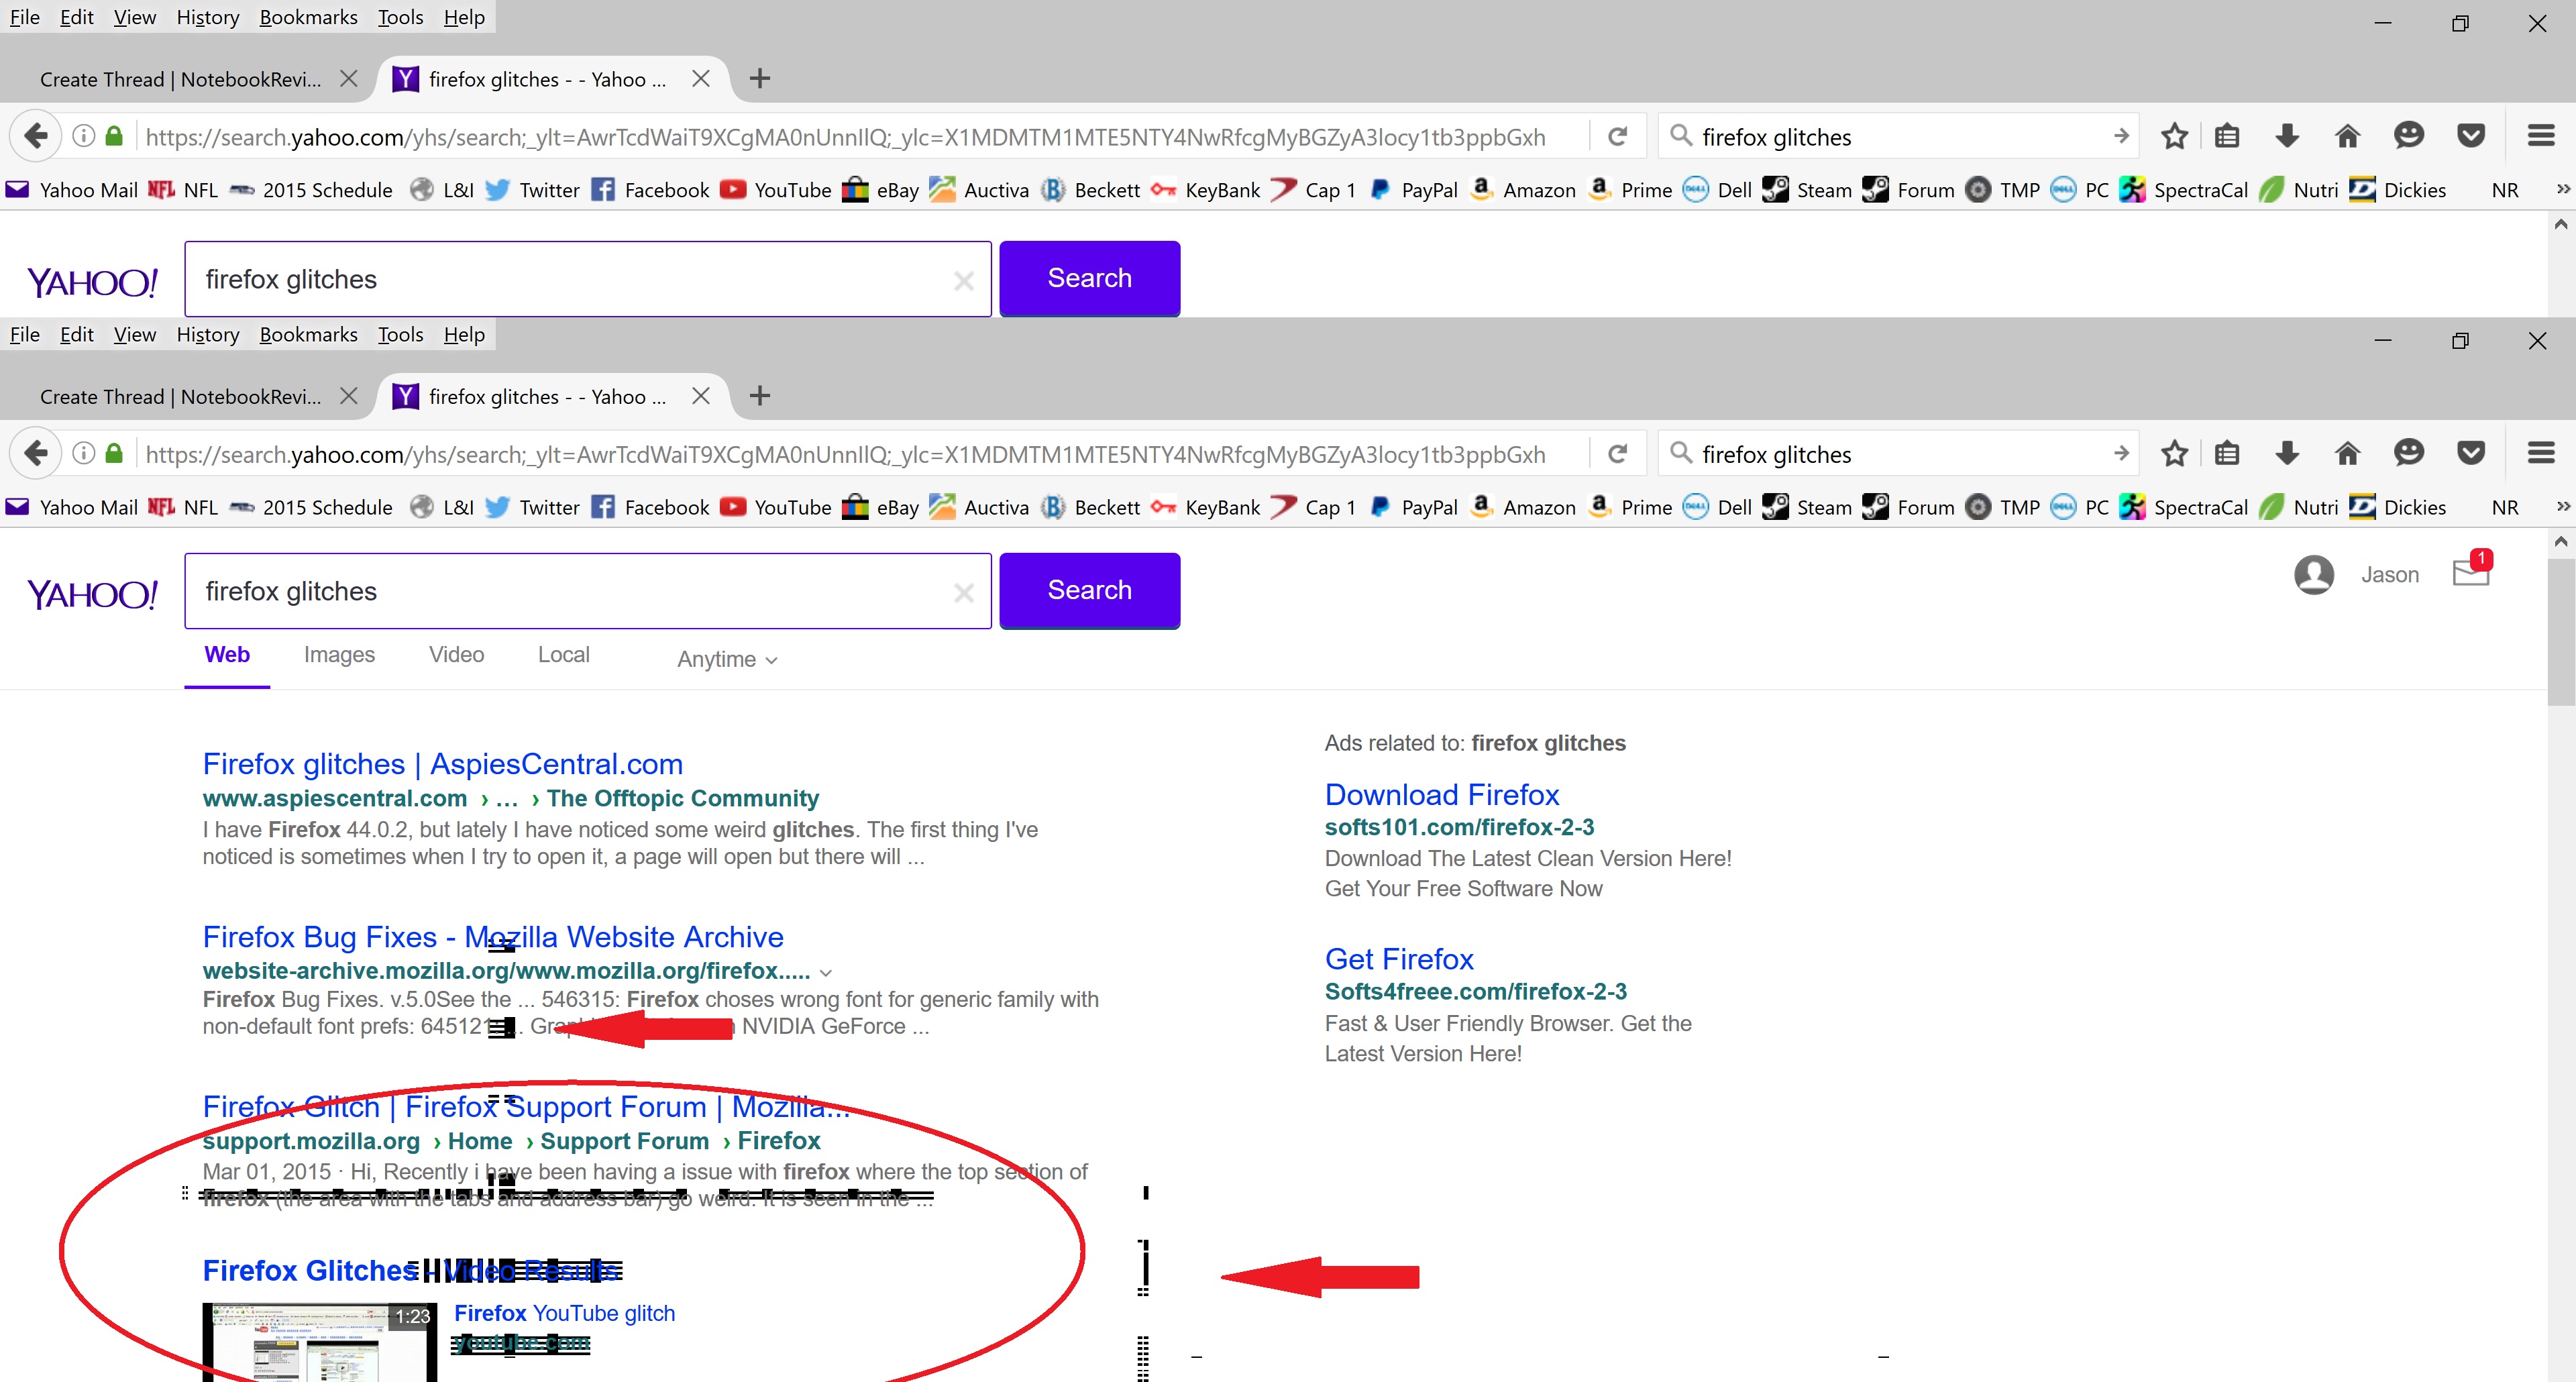The height and width of the screenshot is (1382, 2576).
Task: Open the bookmarks list icon in the upper toolbar
Action: pos(2227,136)
